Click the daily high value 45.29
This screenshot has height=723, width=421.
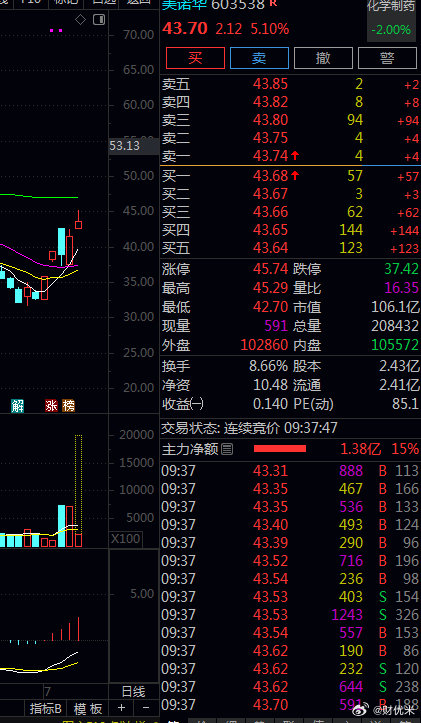pos(270,288)
